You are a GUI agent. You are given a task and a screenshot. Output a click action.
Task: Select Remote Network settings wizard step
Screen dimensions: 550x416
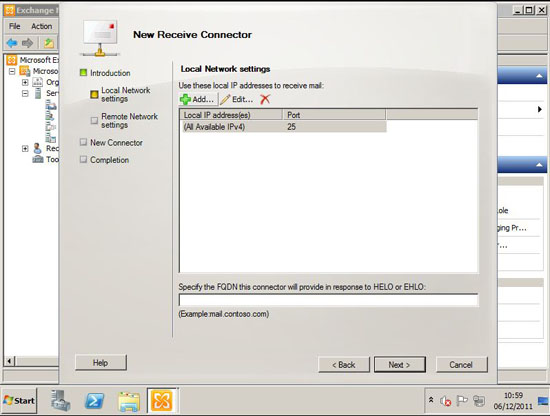[129, 121]
